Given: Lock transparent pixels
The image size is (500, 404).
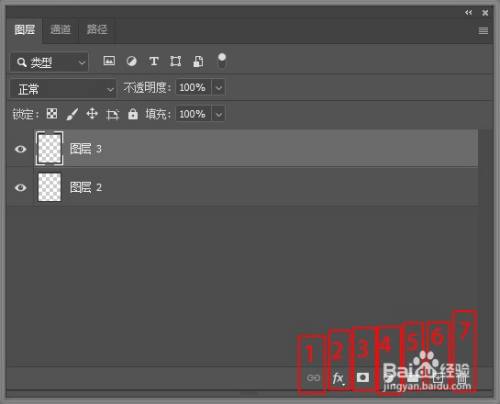Looking at the screenshot, I should tap(52, 114).
